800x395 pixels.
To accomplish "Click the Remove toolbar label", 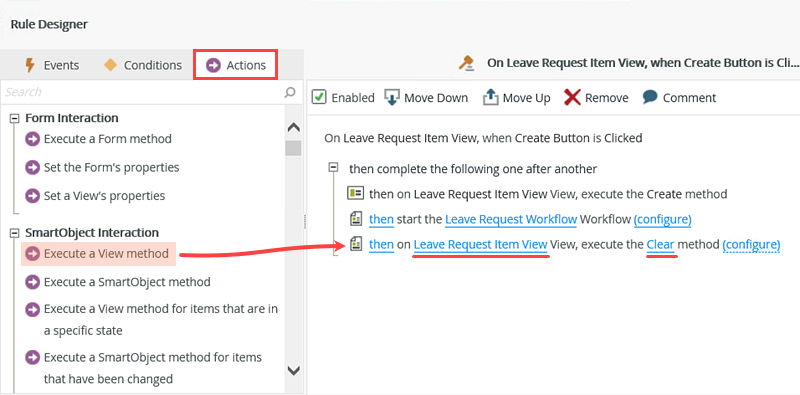I will coord(607,97).
